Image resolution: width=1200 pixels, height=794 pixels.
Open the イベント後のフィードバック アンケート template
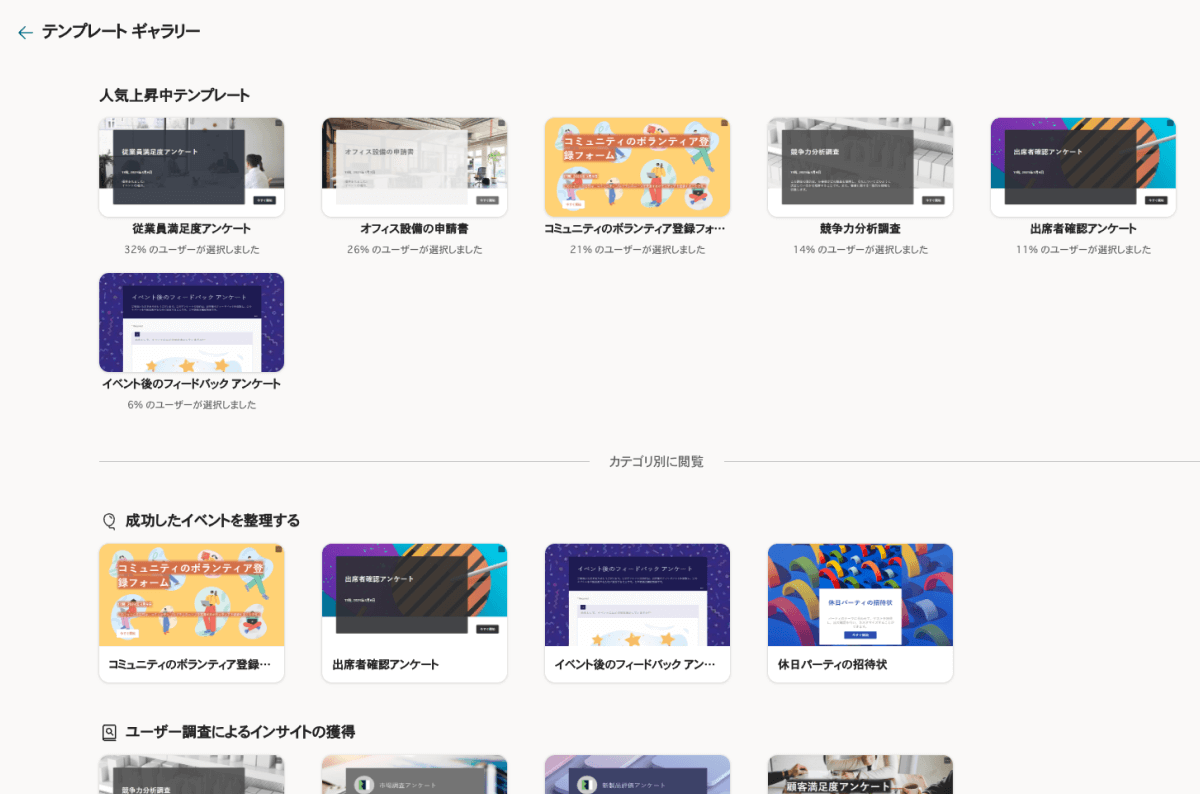click(191, 321)
